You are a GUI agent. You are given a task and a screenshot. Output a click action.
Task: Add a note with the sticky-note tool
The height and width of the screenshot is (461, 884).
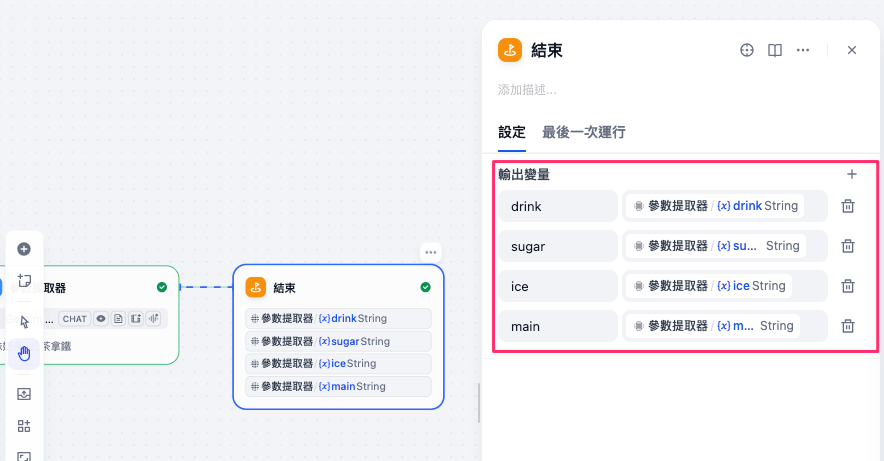tap(24, 281)
